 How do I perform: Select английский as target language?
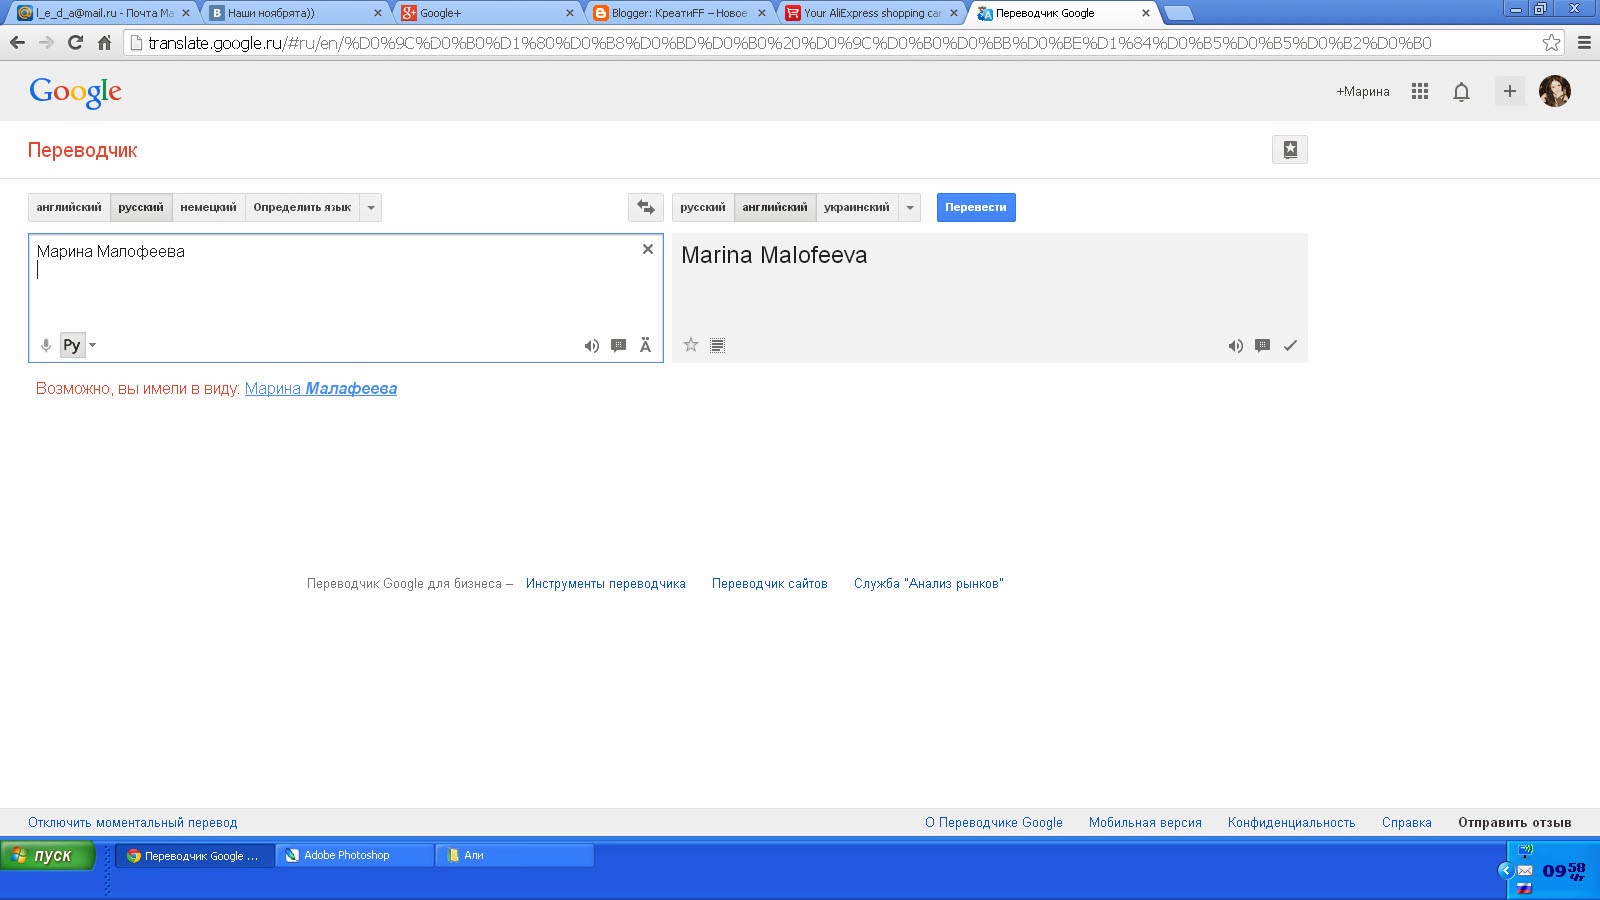click(775, 207)
